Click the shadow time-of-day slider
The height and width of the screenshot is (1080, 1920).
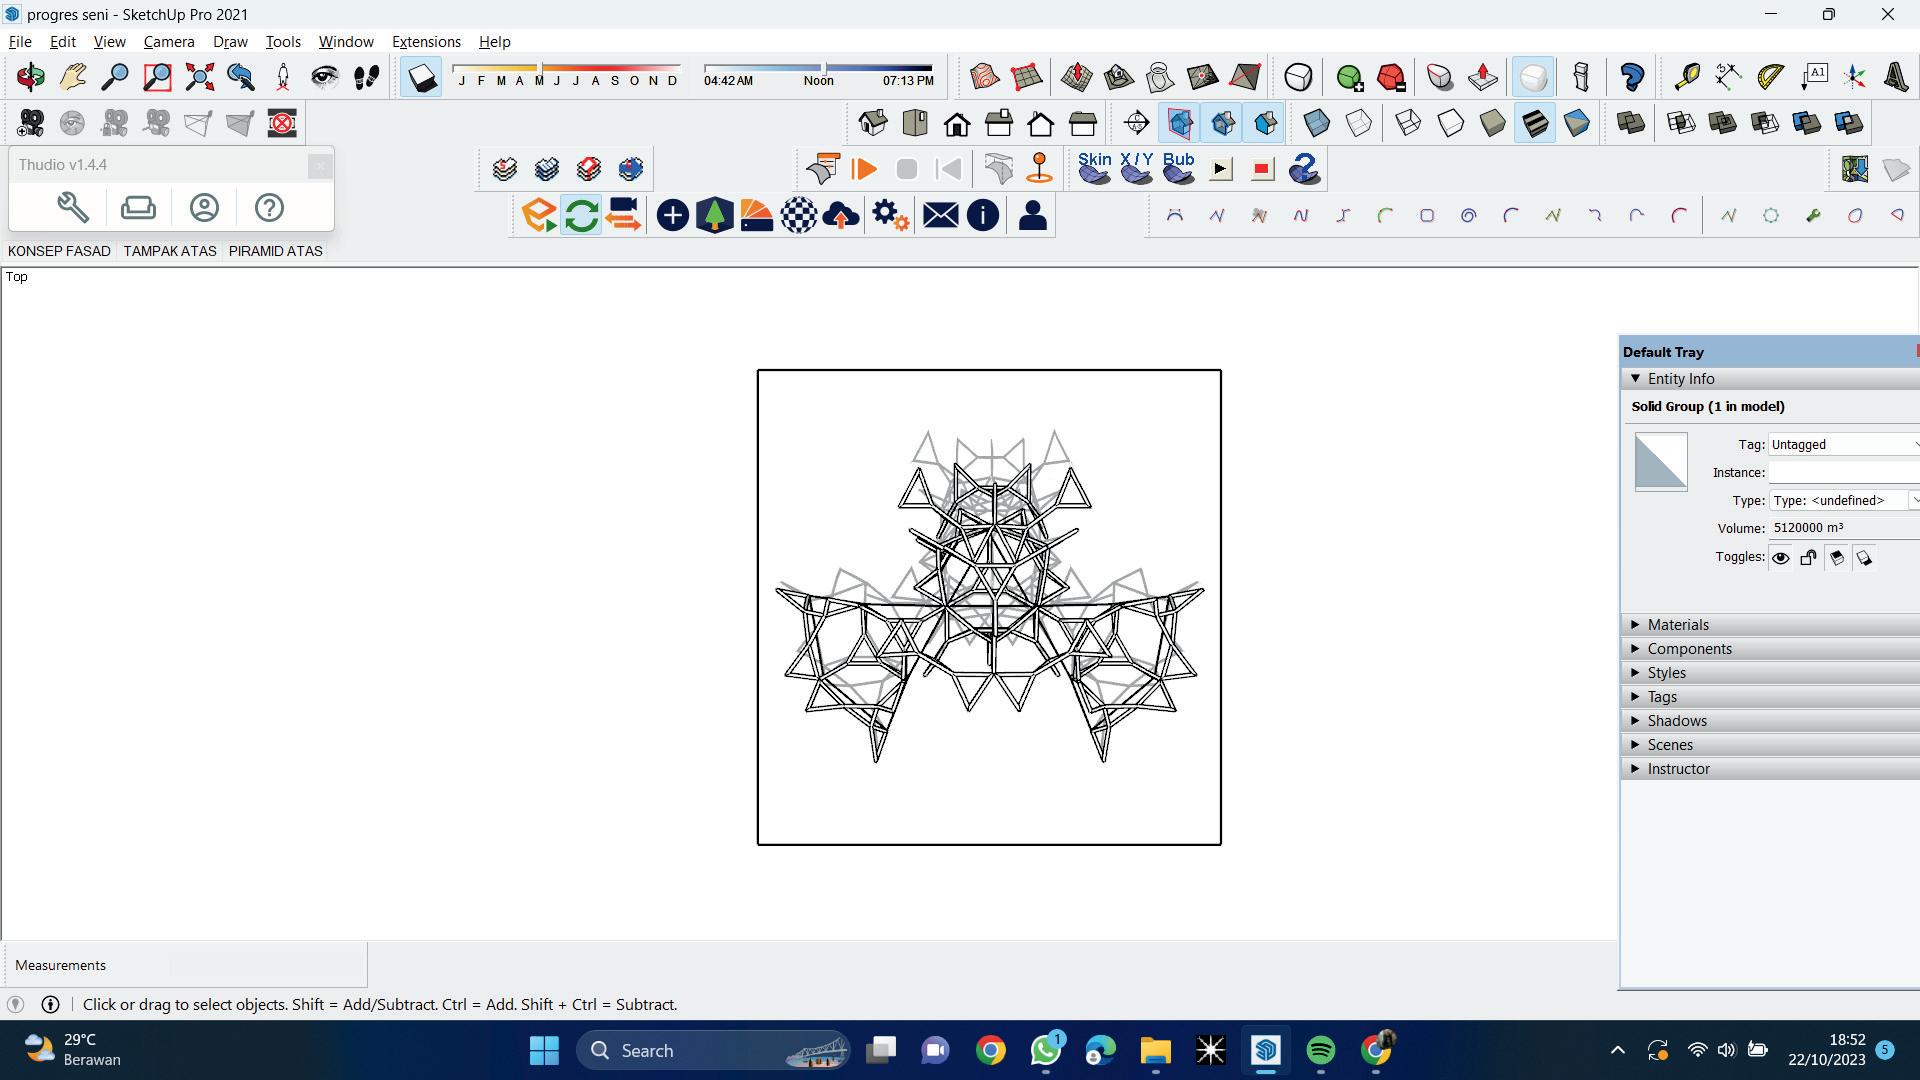pos(818,68)
